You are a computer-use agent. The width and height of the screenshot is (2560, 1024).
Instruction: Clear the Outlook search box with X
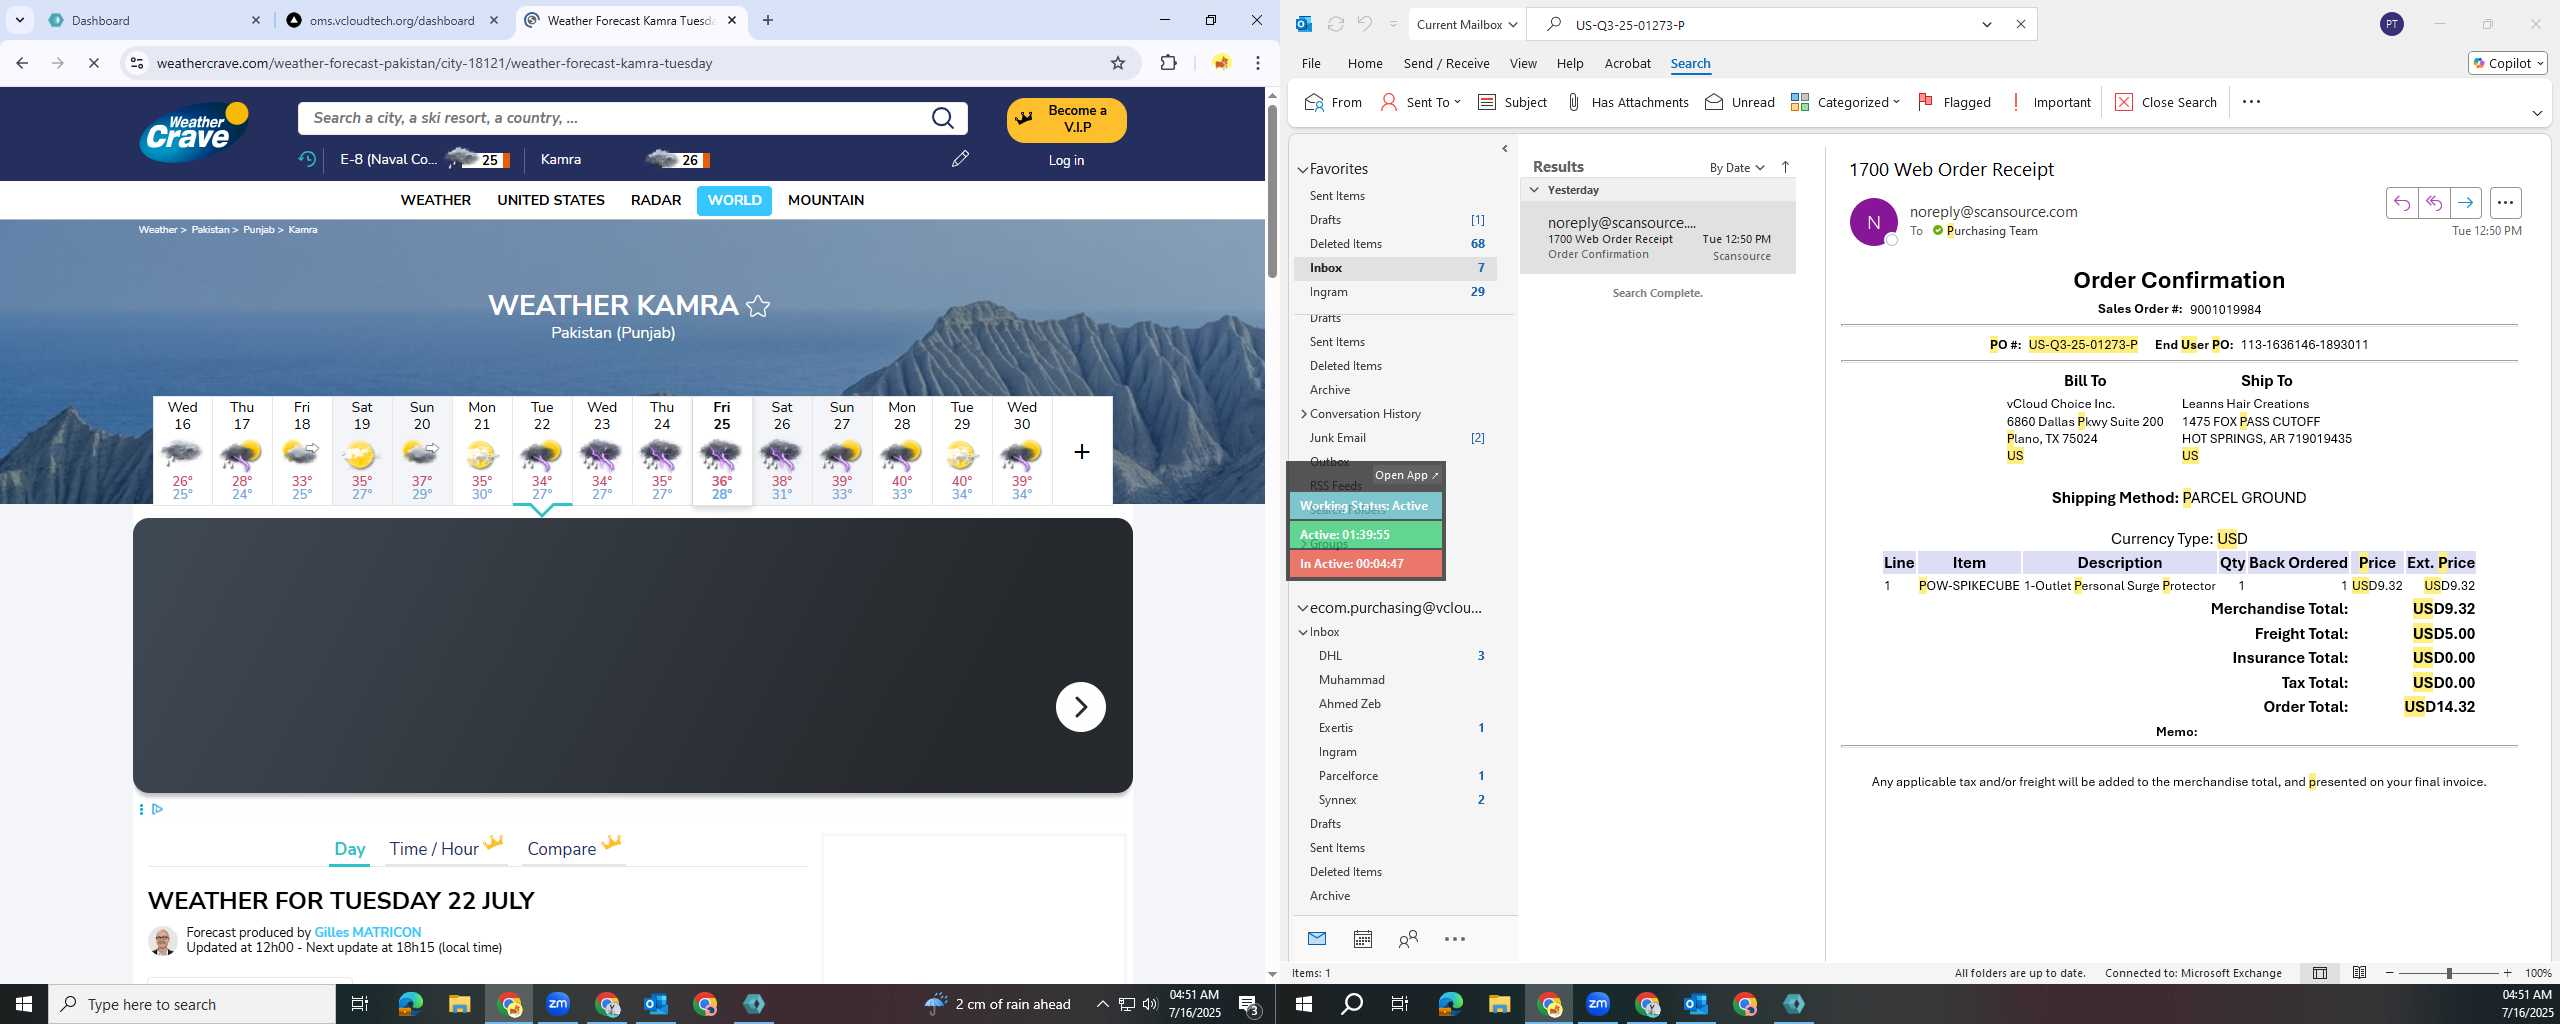pyautogui.click(x=2020, y=24)
